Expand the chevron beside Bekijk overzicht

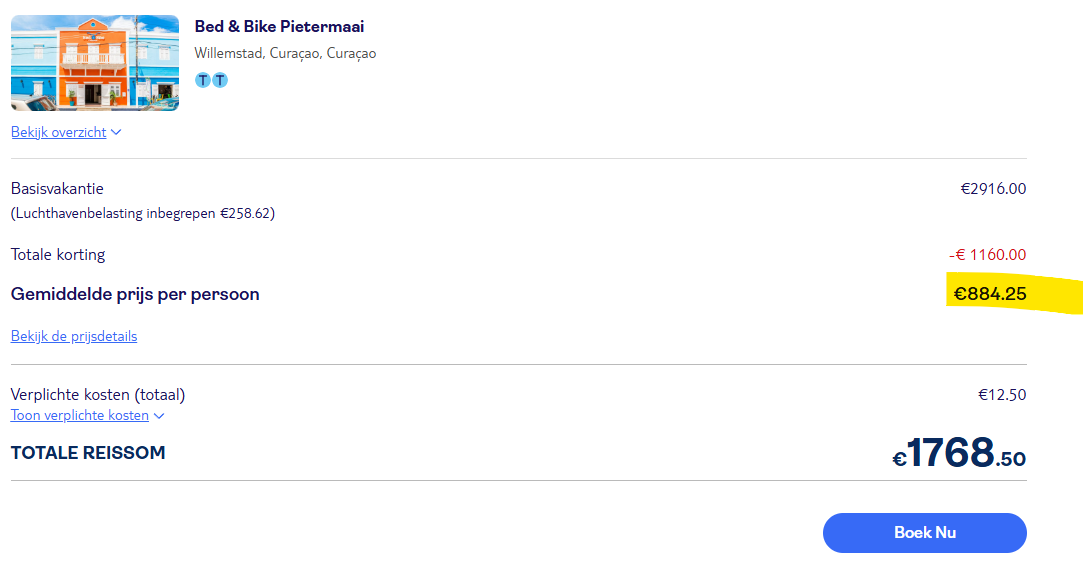tap(116, 132)
